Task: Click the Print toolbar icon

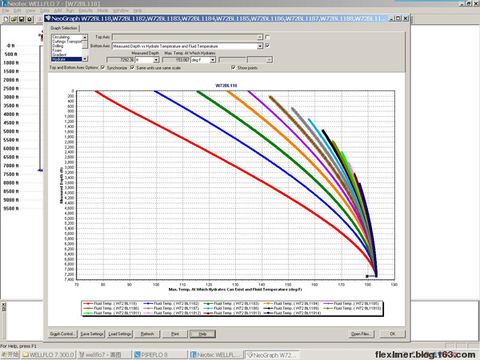Action: pyautogui.click(x=30, y=19)
